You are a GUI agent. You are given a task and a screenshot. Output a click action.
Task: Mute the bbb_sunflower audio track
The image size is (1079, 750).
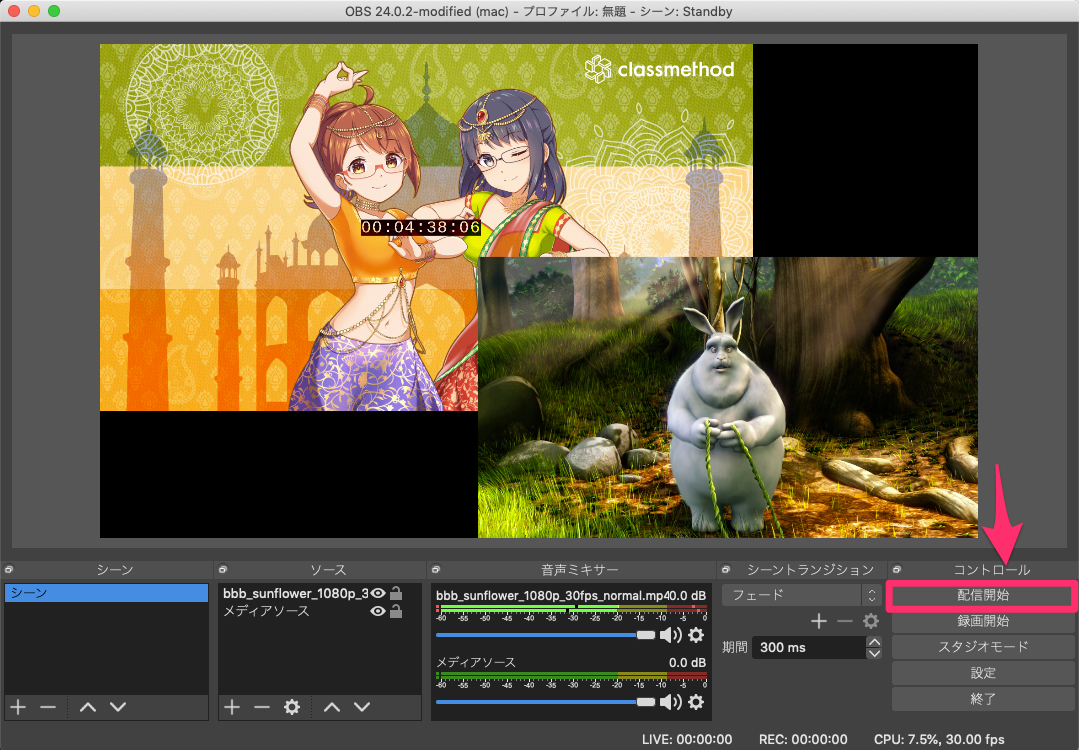click(670, 635)
